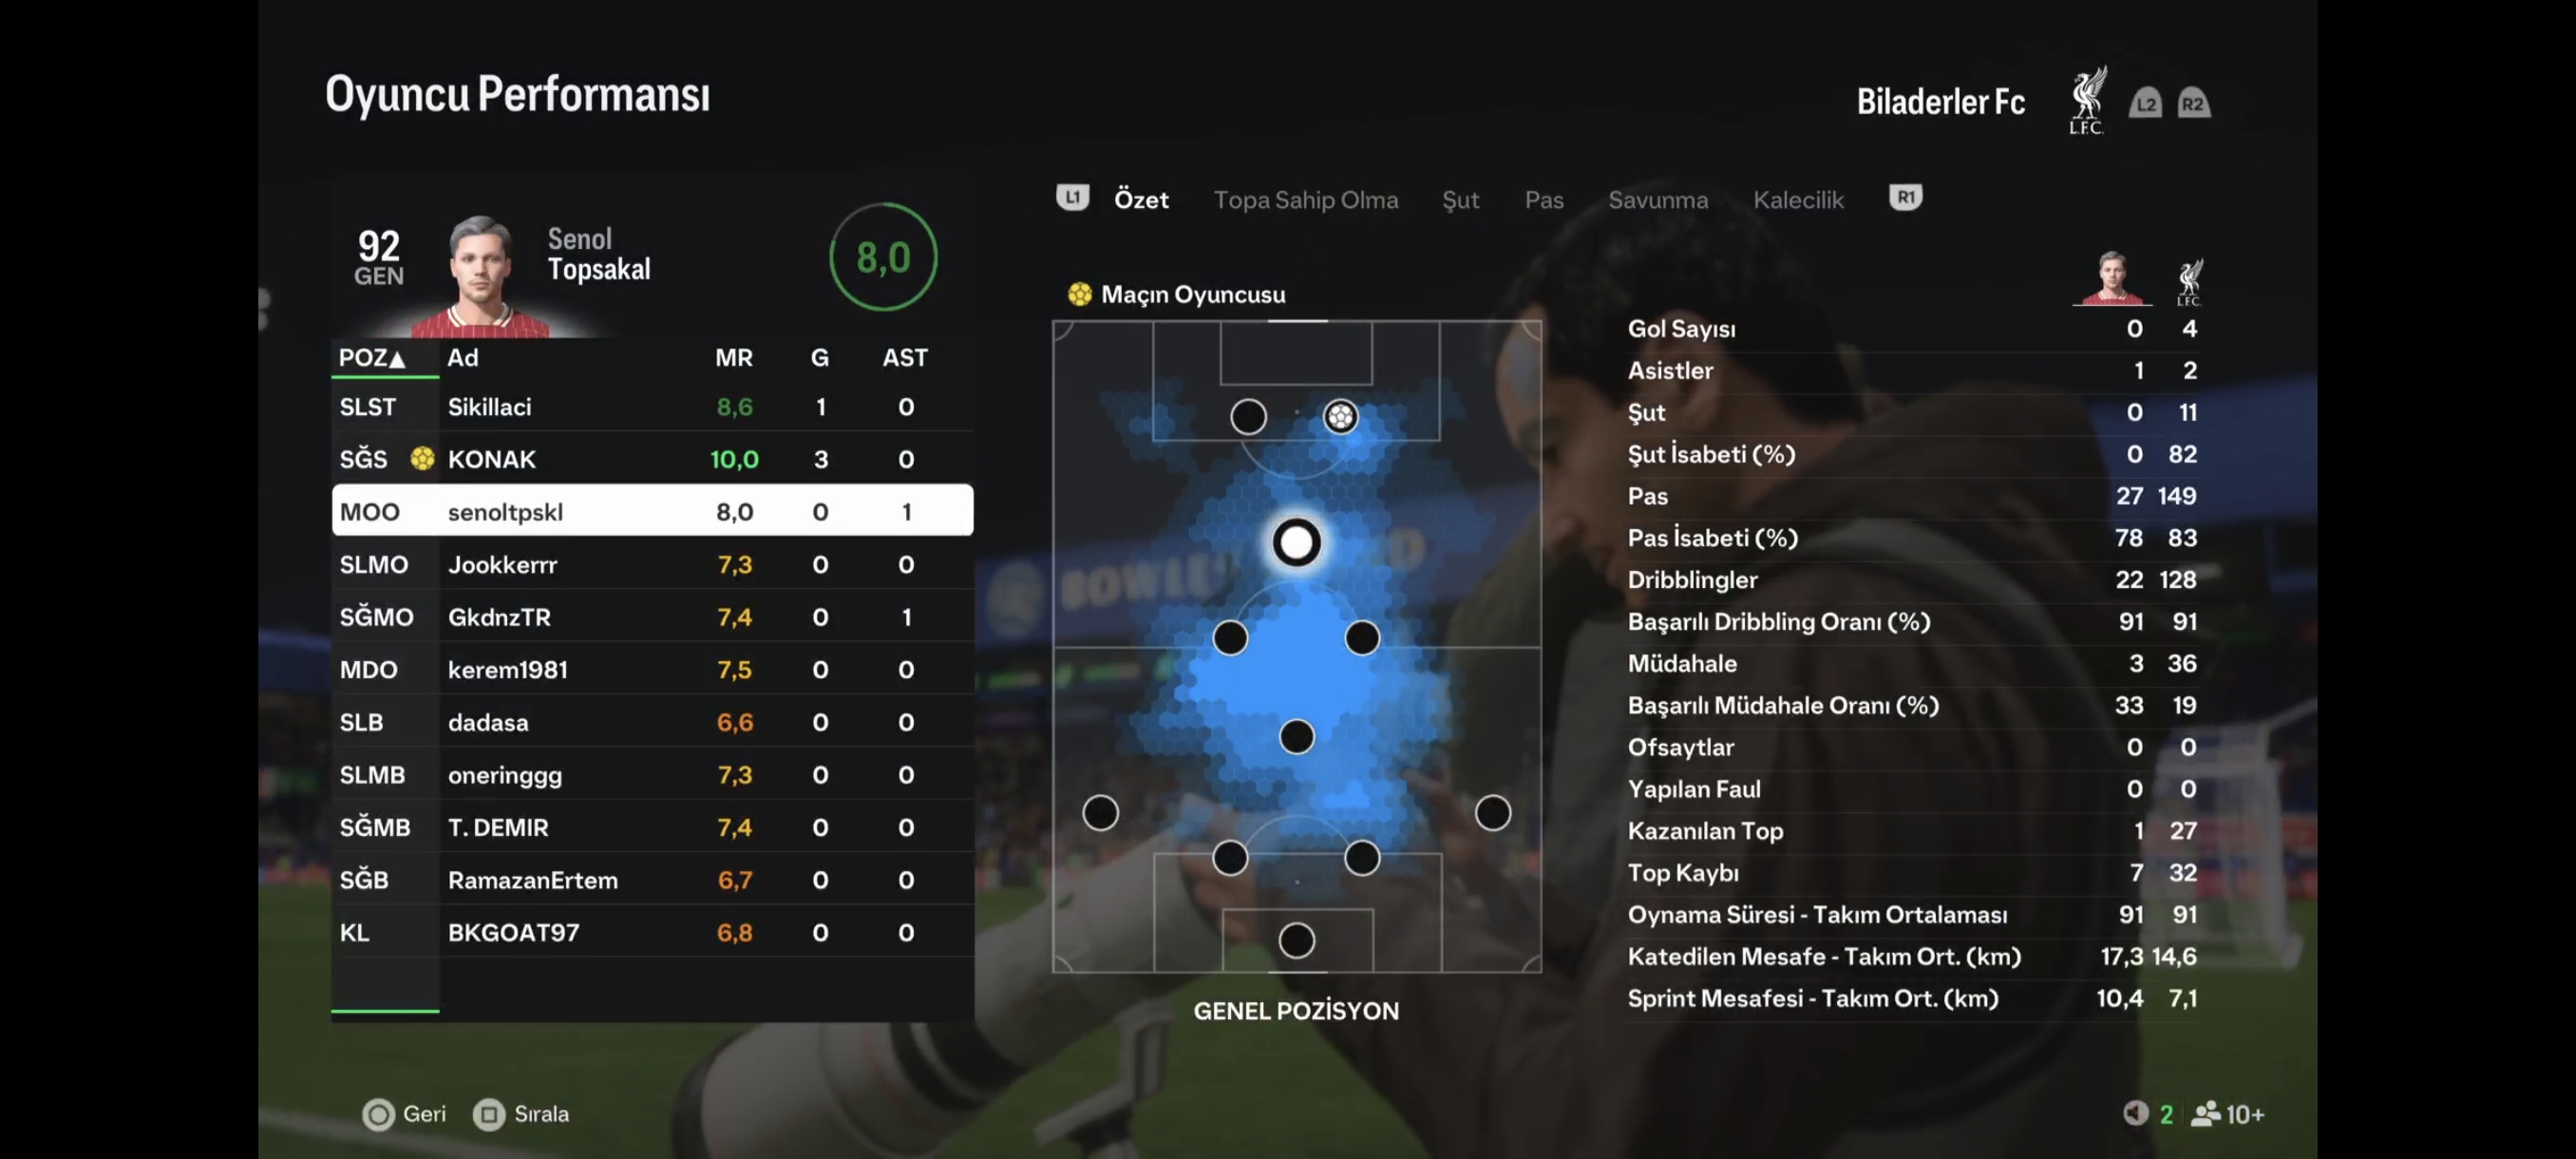Click the R1 bumper icon
The image size is (2576, 1159).
(1905, 198)
